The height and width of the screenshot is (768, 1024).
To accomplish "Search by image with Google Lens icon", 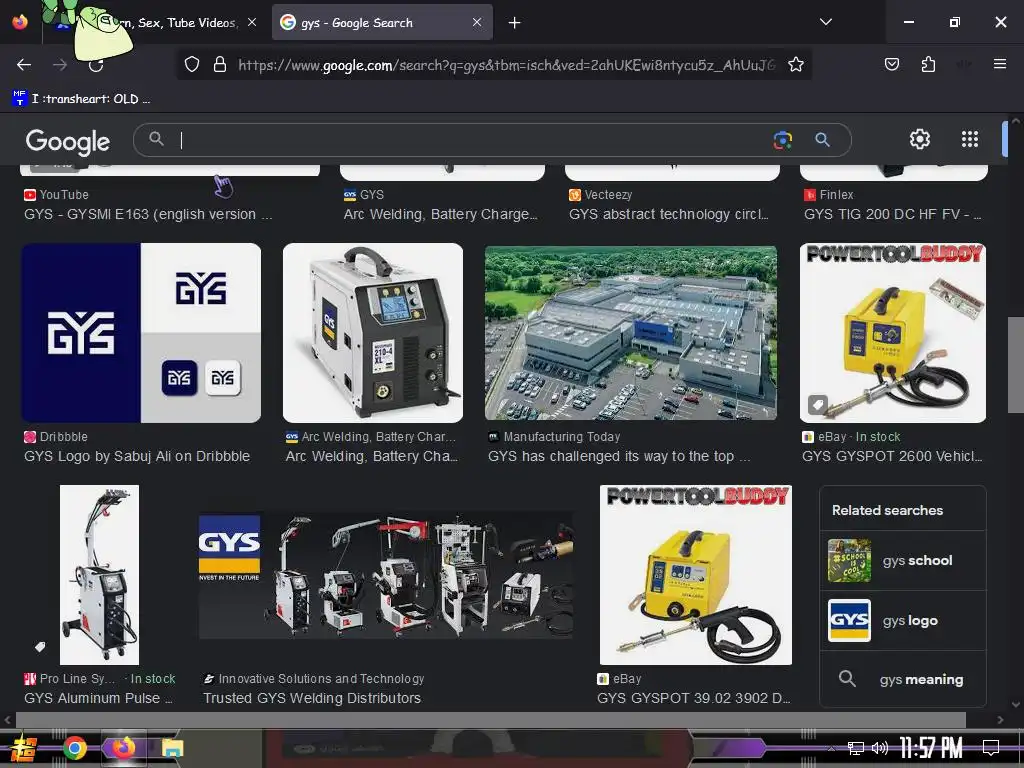I will click(782, 140).
